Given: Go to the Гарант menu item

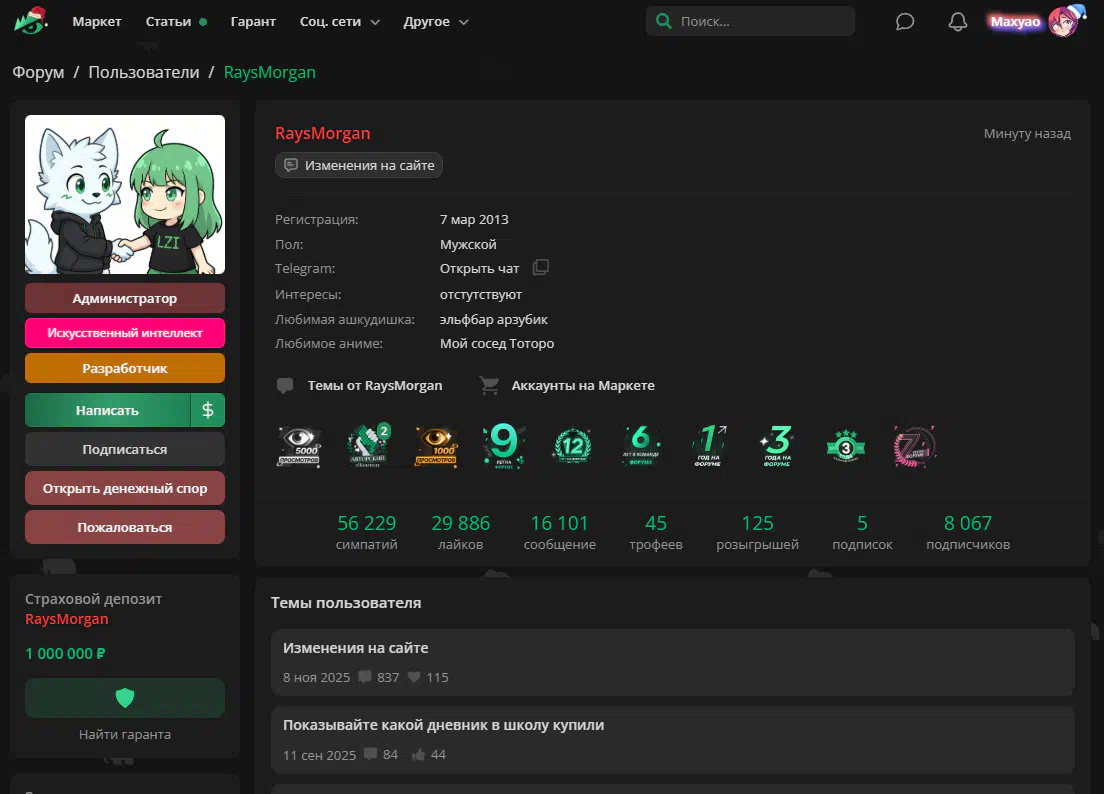Looking at the screenshot, I should (253, 21).
